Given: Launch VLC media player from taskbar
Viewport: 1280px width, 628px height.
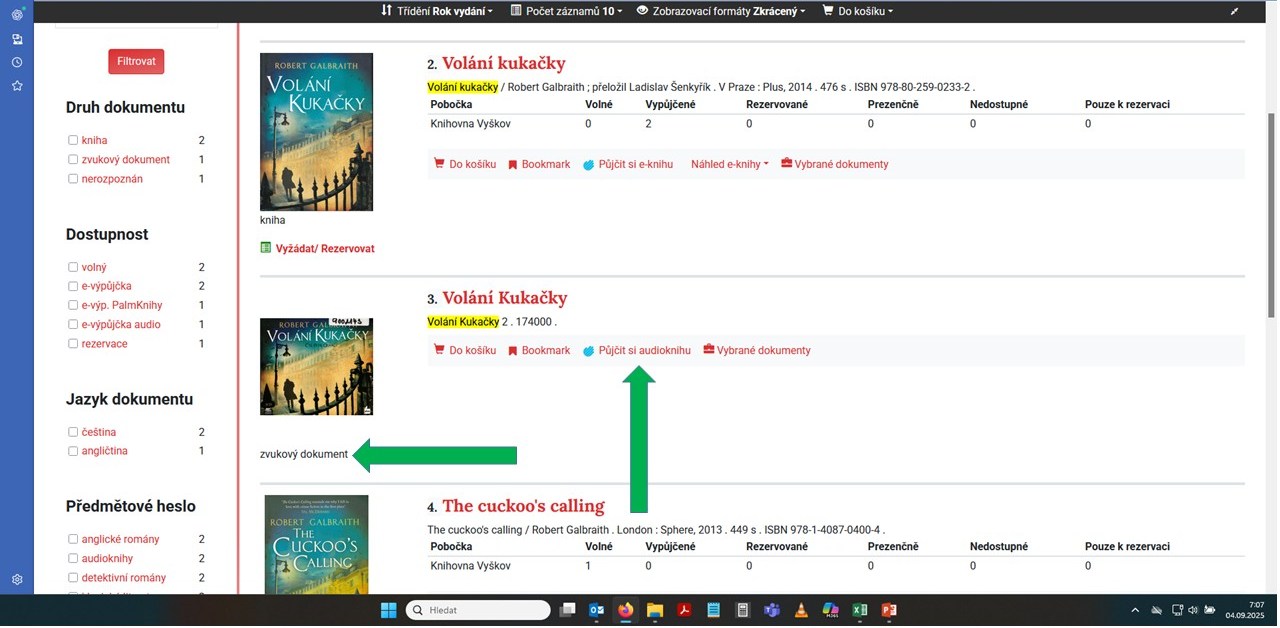Looking at the screenshot, I should [800, 610].
